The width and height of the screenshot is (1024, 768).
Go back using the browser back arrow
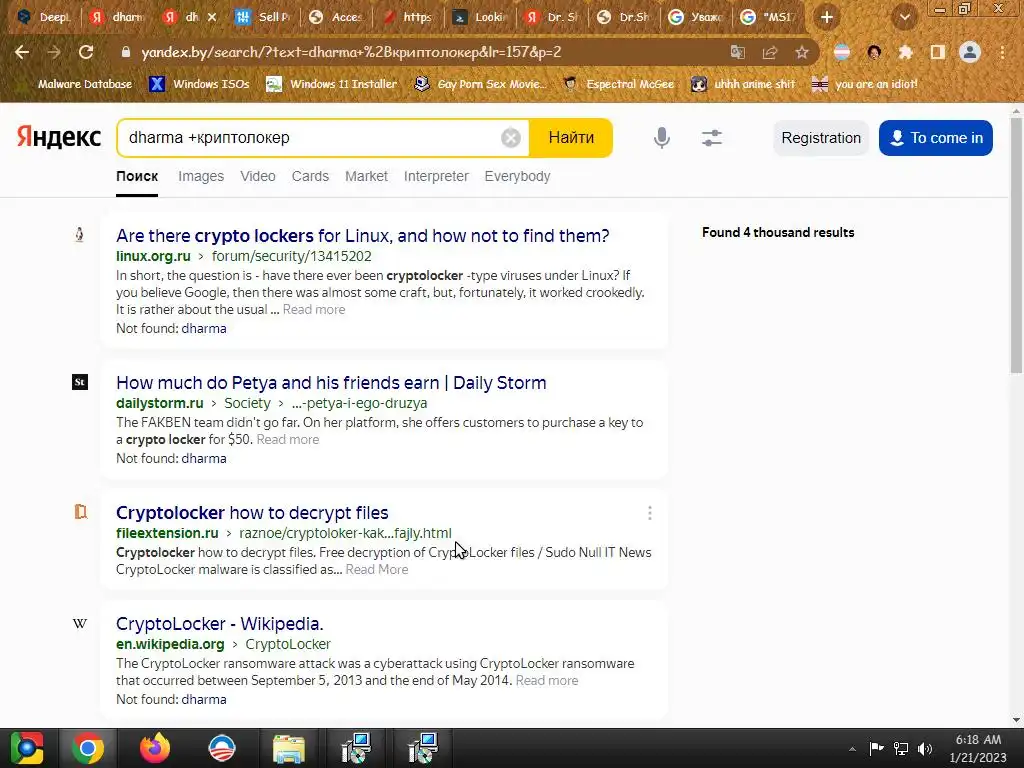tap(22, 52)
